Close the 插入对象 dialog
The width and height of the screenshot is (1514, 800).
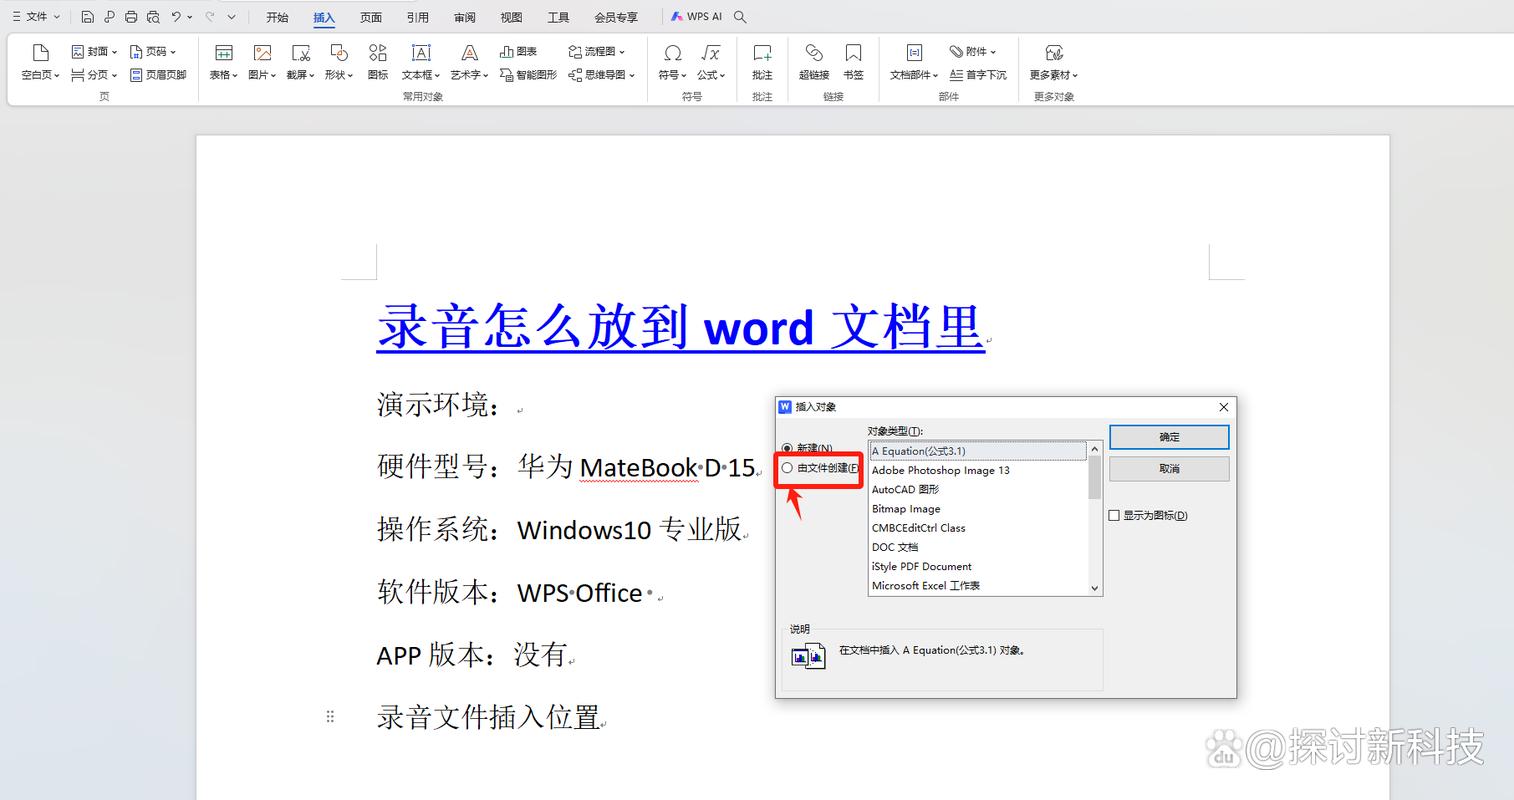(1224, 407)
